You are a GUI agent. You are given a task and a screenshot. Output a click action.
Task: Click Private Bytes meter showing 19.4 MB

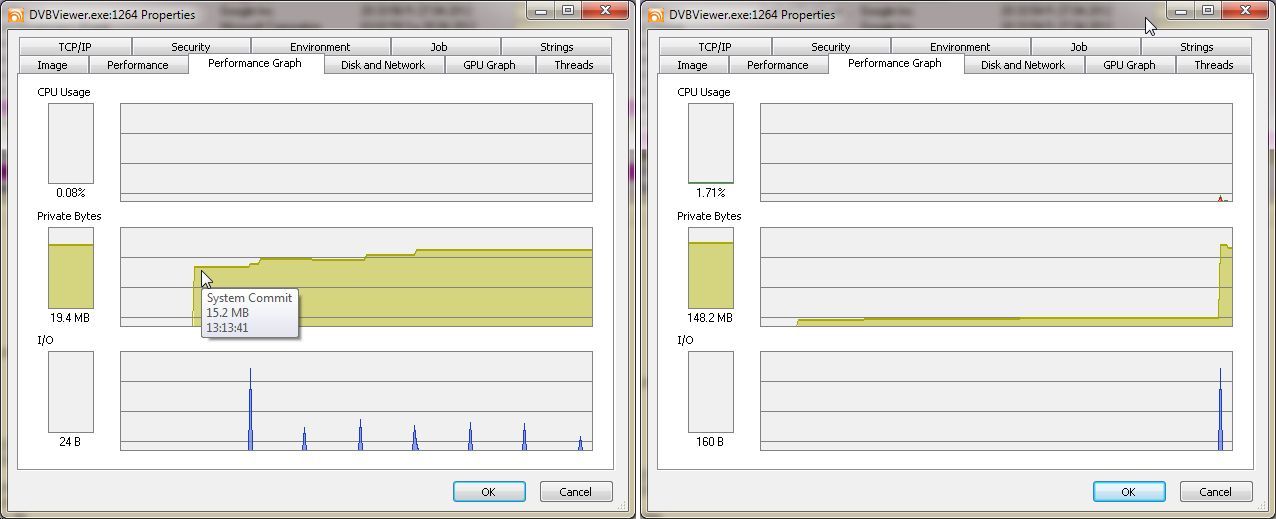(x=71, y=267)
